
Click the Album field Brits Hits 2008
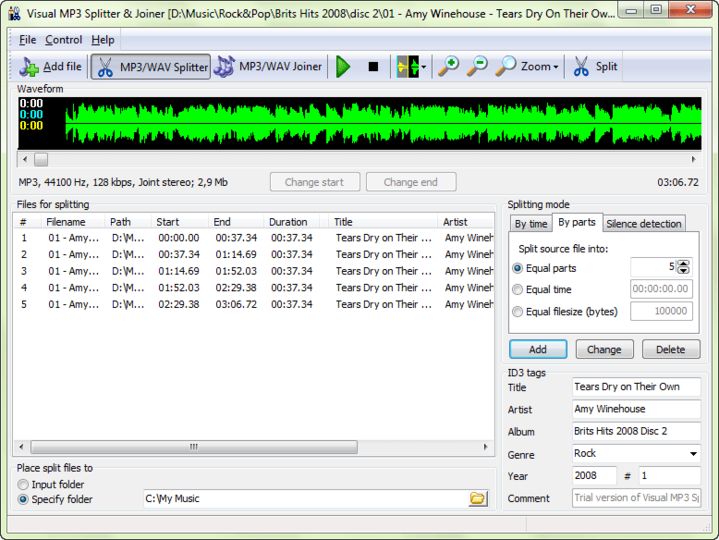coord(636,431)
